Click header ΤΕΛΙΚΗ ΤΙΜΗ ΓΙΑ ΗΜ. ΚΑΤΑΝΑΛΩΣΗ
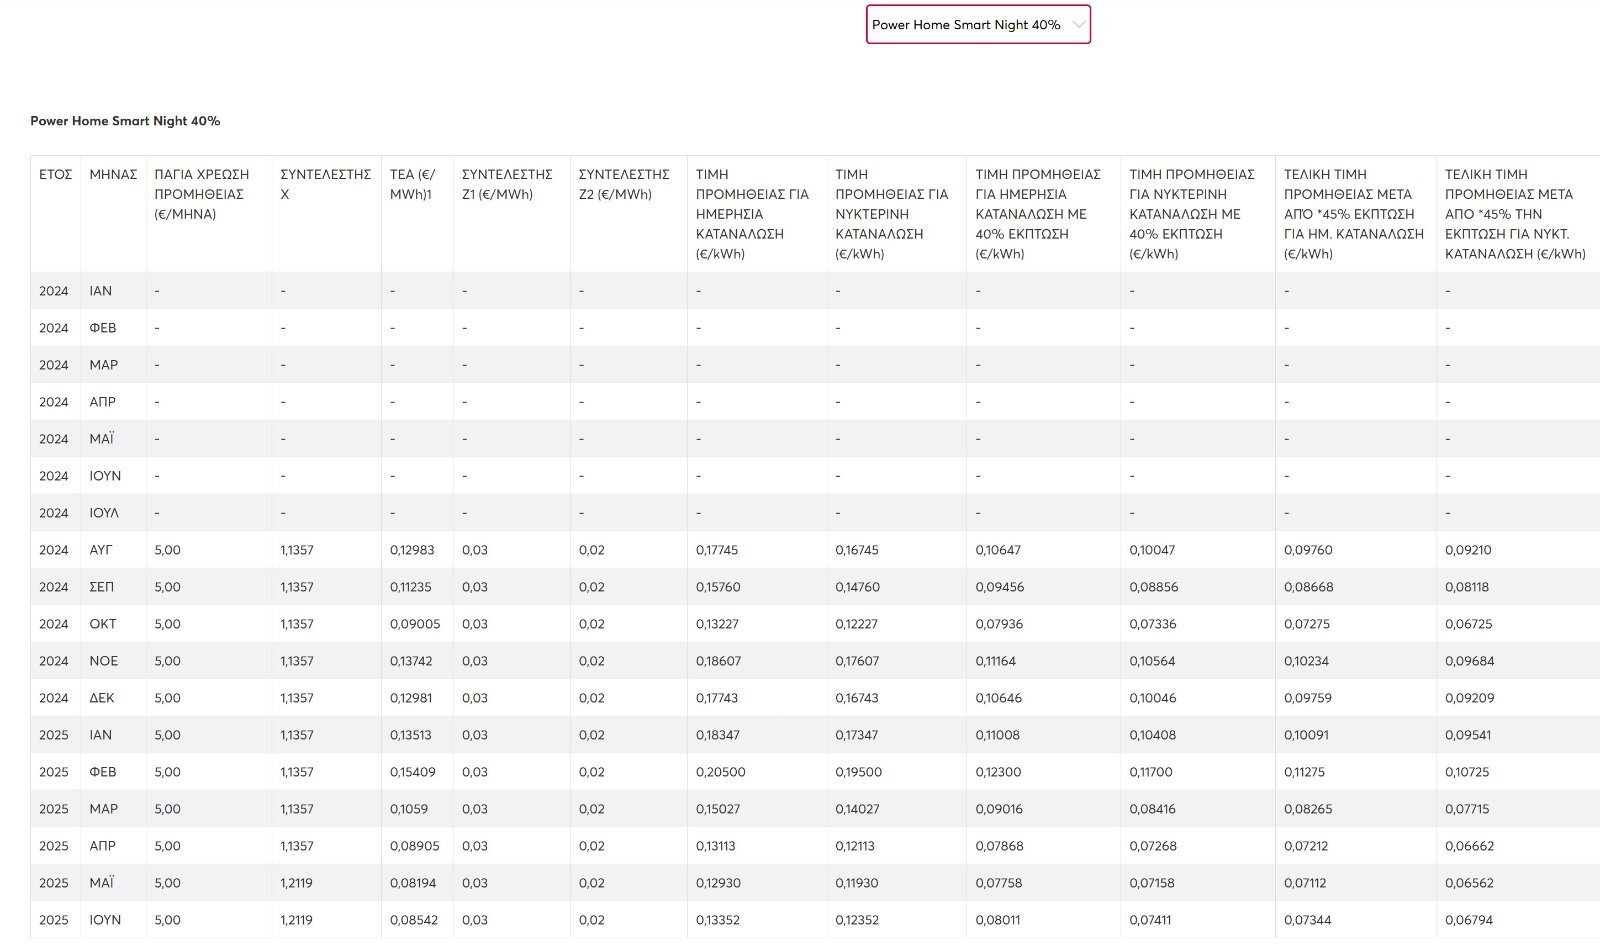The image size is (1600, 946). click(x=1354, y=214)
